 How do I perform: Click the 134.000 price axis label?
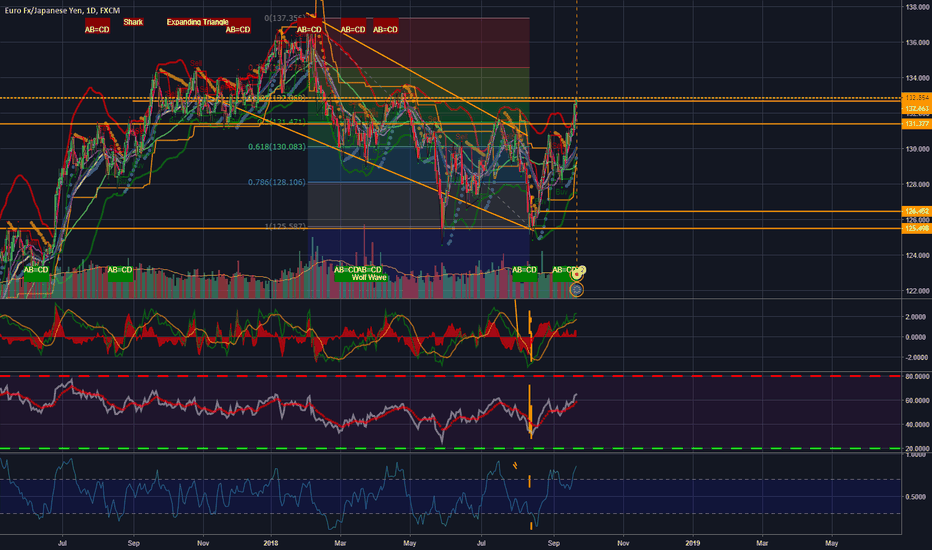[x=917, y=78]
